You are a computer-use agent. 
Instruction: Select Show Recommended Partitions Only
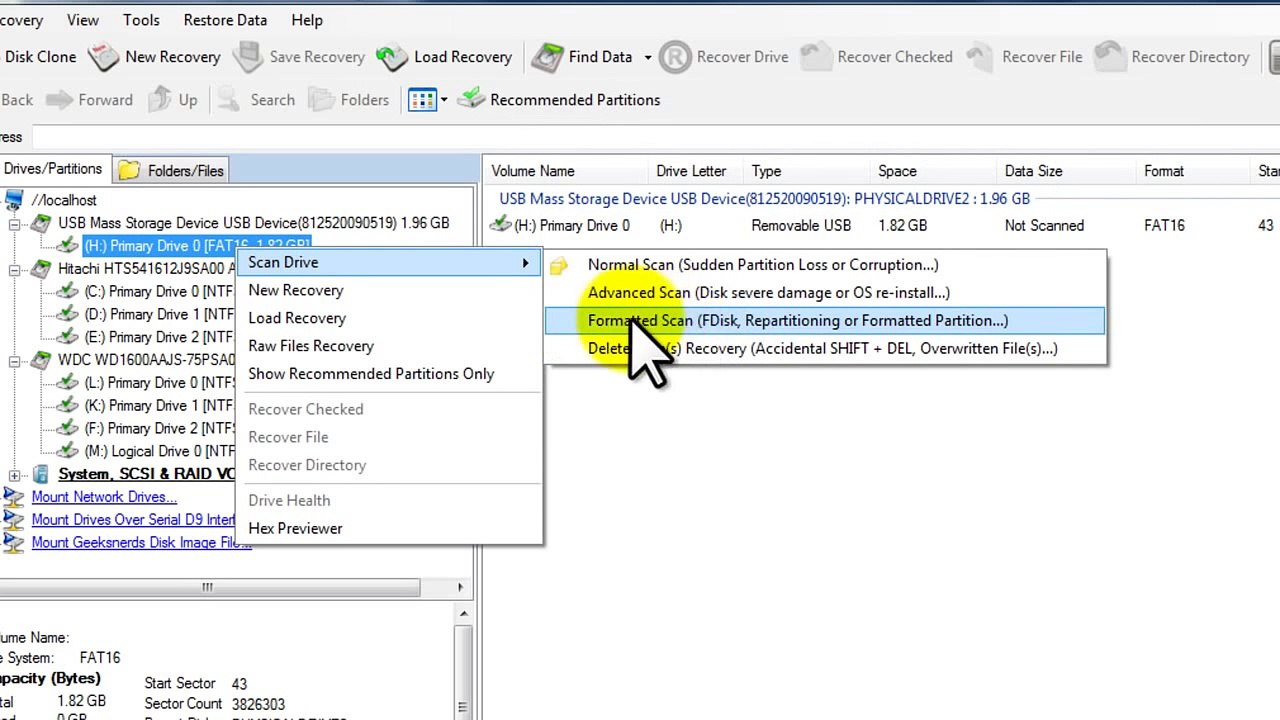tap(389, 374)
